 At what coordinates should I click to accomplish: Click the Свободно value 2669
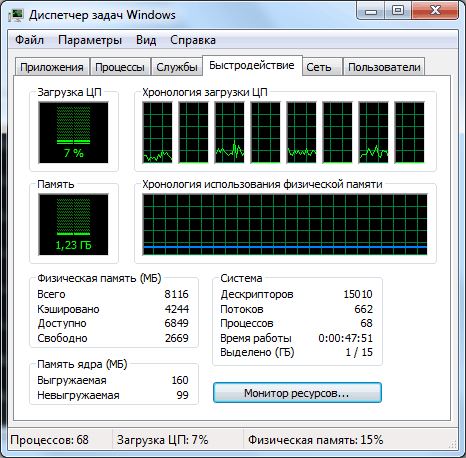[177, 338]
